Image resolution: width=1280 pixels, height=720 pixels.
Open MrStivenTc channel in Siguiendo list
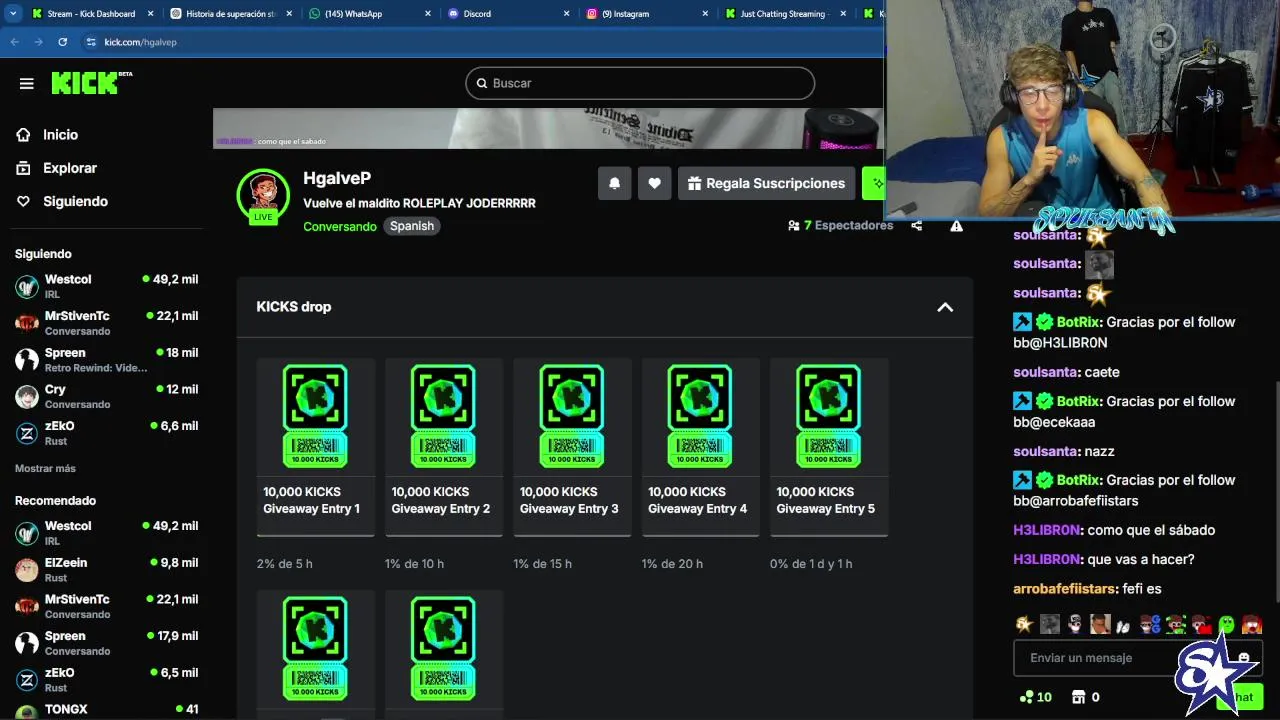coord(106,323)
